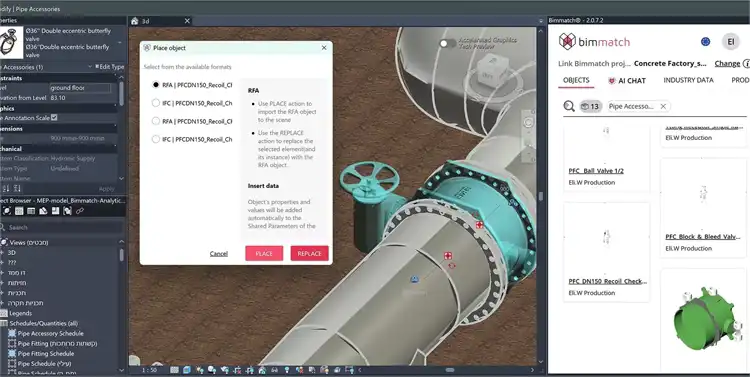The width and height of the screenshot is (750, 377).
Task: Click the third Project Browser toolbar icon
Action: (31, 211)
